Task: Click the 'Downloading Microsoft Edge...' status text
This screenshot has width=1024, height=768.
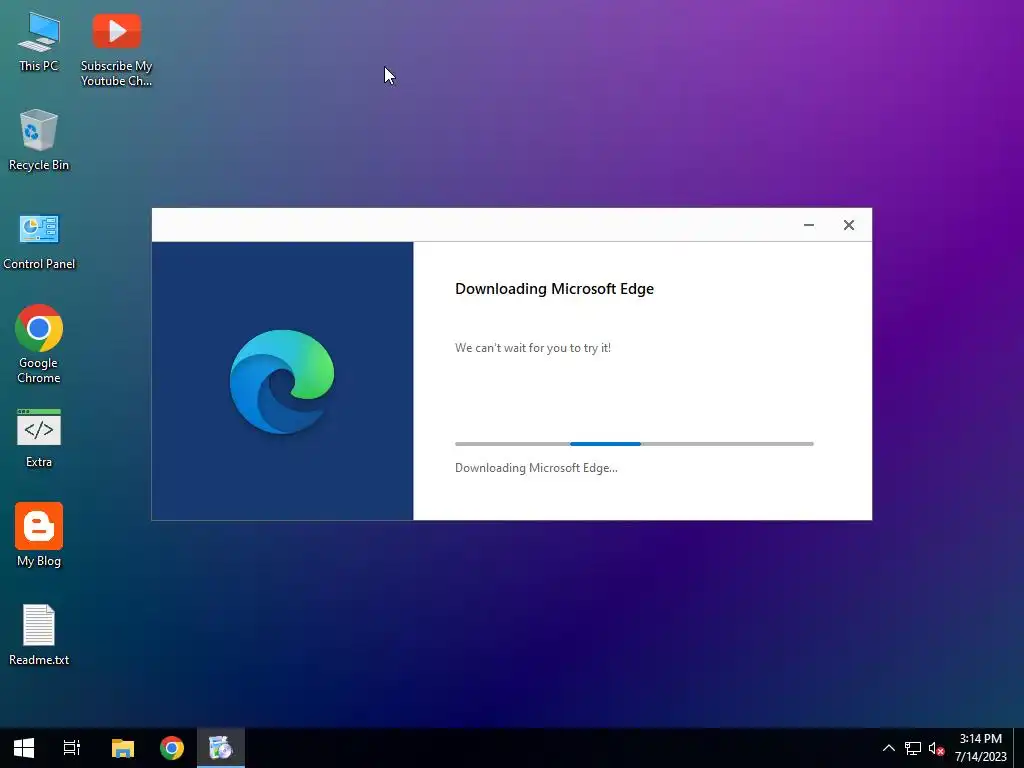Action: tap(536, 468)
